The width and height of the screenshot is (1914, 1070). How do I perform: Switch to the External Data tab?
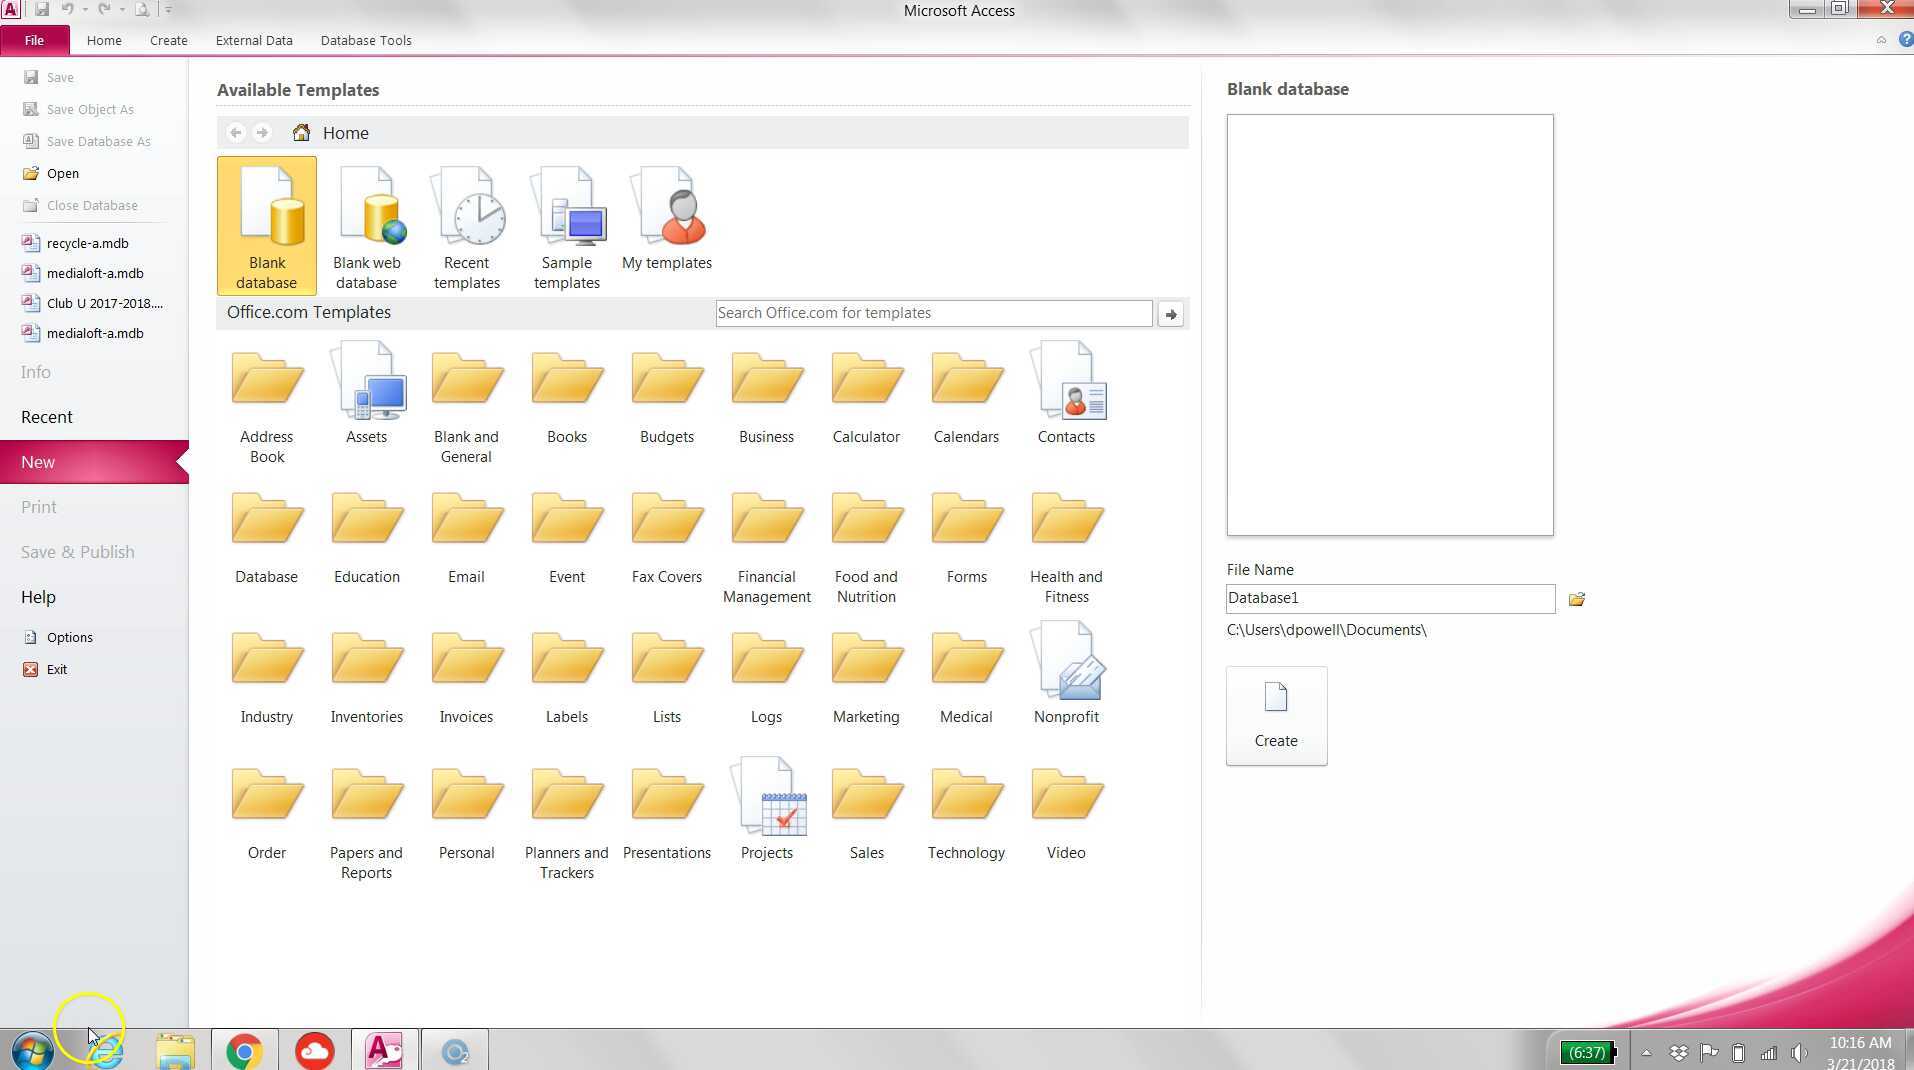pyautogui.click(x=254, y=41)
